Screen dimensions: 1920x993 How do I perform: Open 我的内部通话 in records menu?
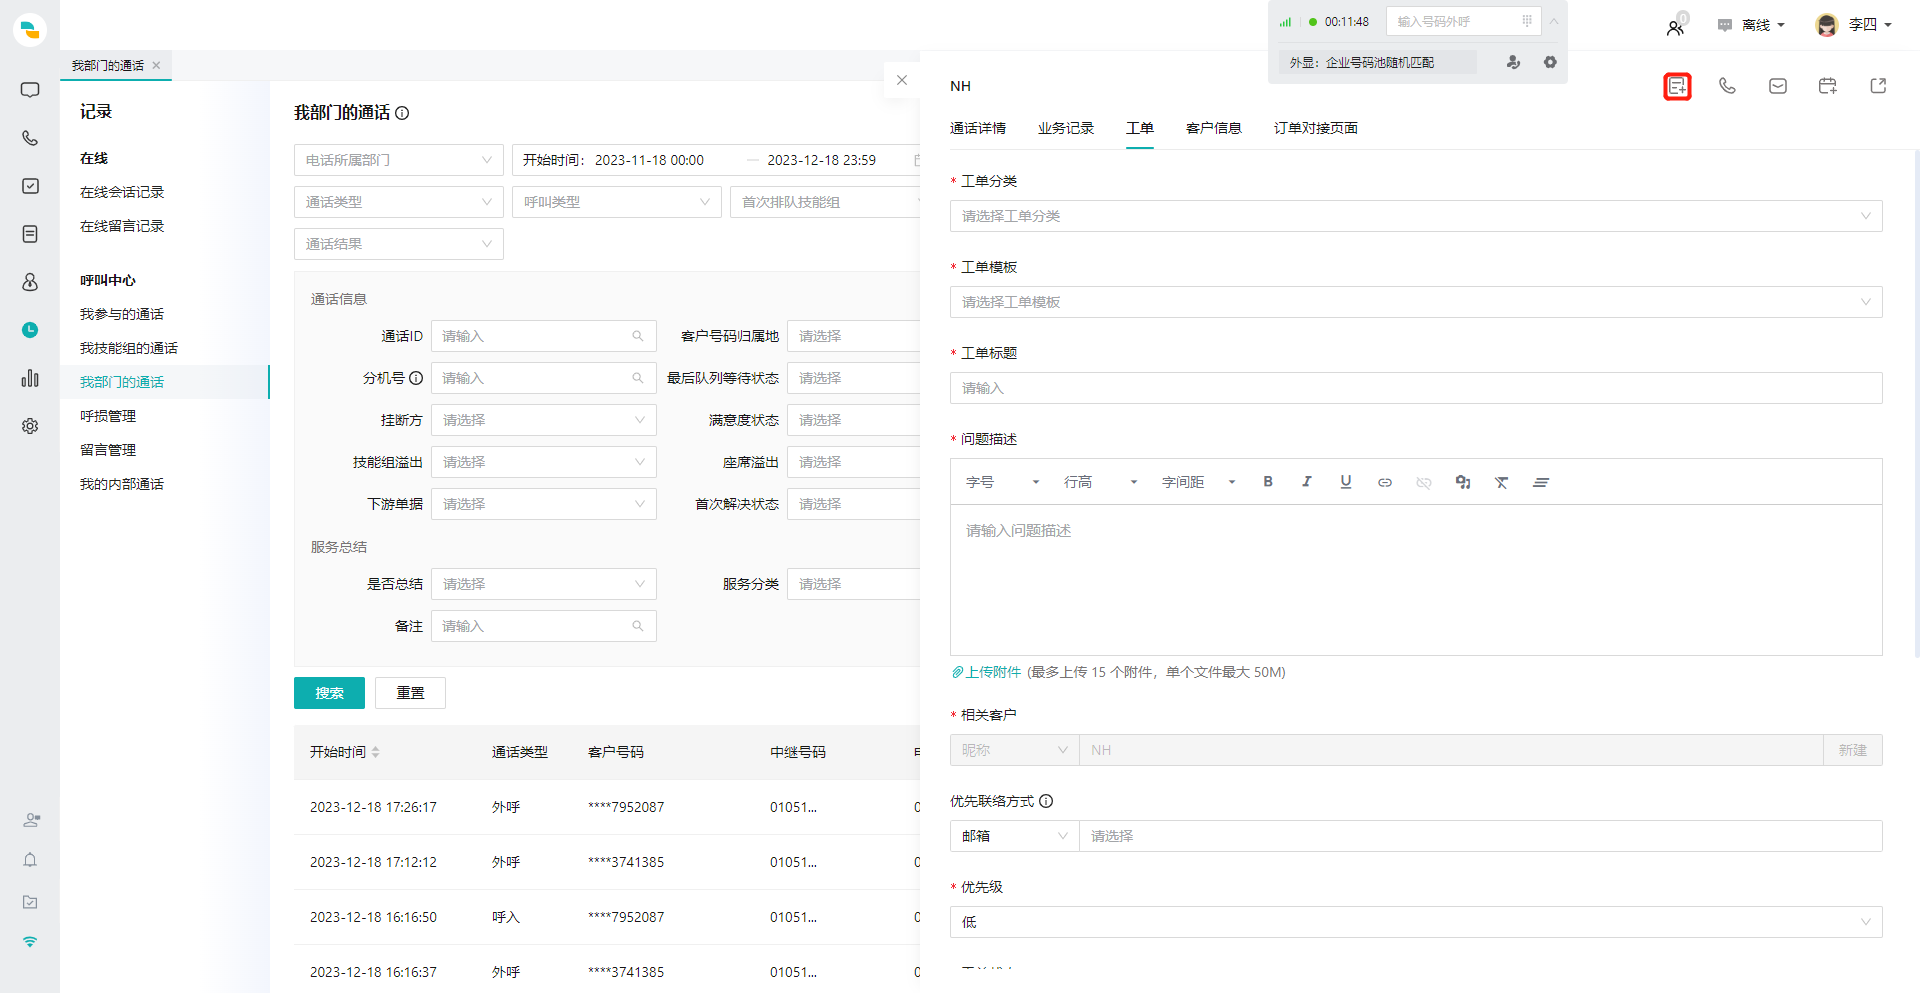tap(122, 484)
